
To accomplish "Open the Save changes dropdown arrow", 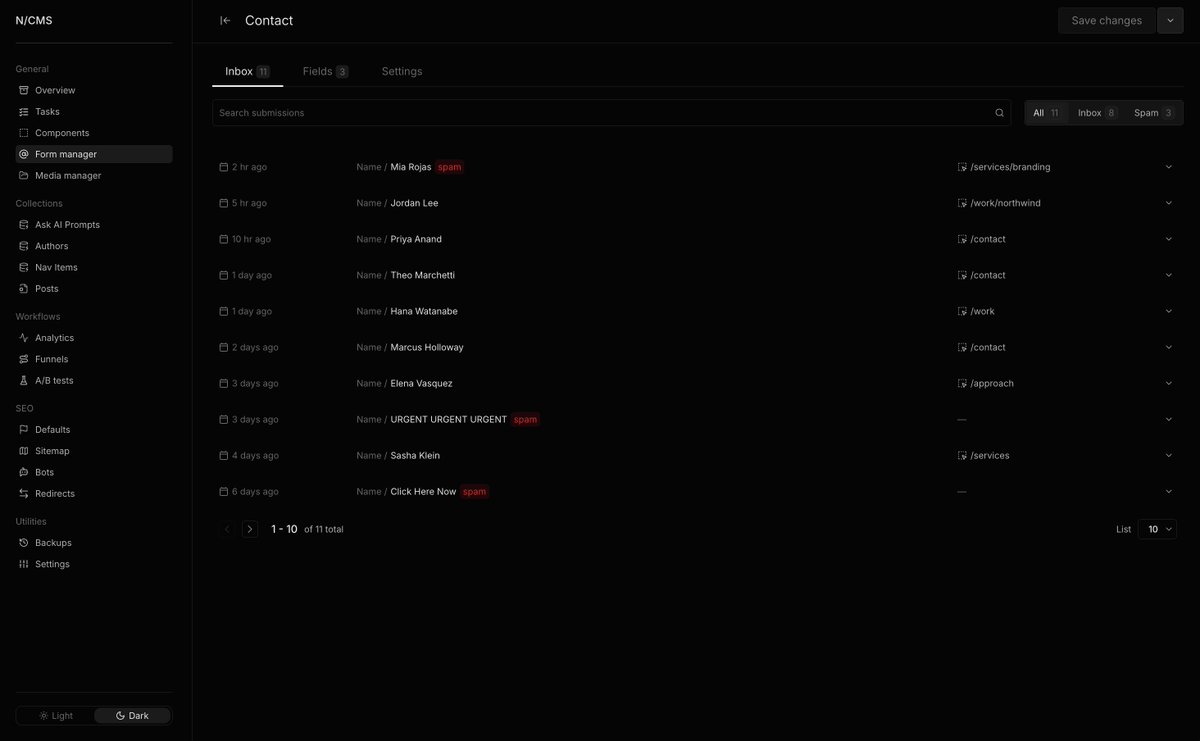I will [x=1170, y=20].
